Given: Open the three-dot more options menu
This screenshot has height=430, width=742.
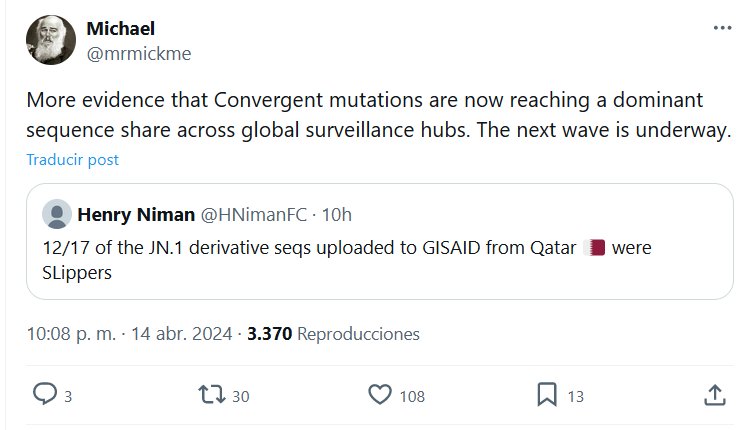Looking at the screenshot, I should point(722,29).
